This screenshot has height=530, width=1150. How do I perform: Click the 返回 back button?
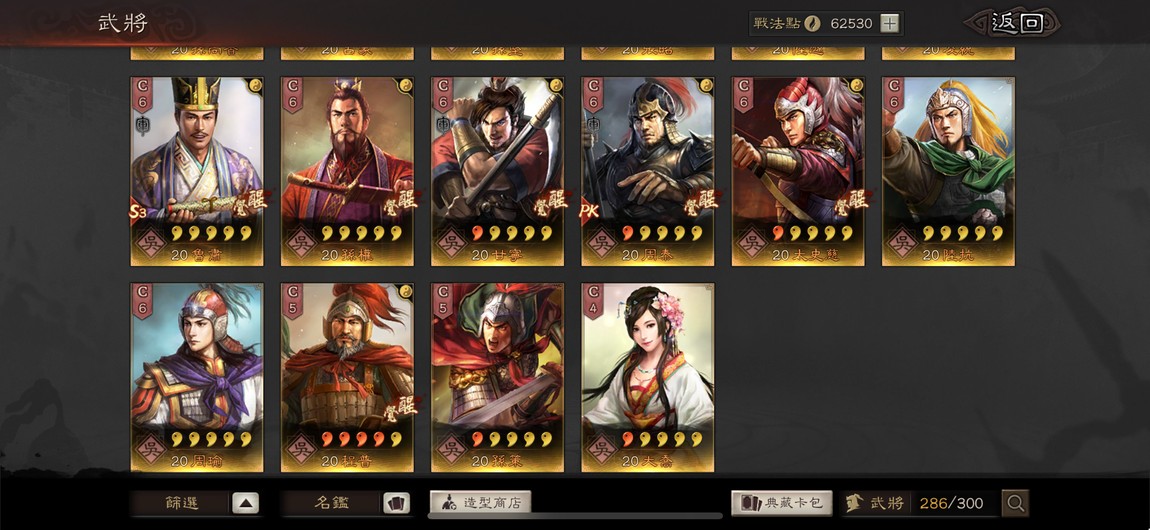[1017, 23]
